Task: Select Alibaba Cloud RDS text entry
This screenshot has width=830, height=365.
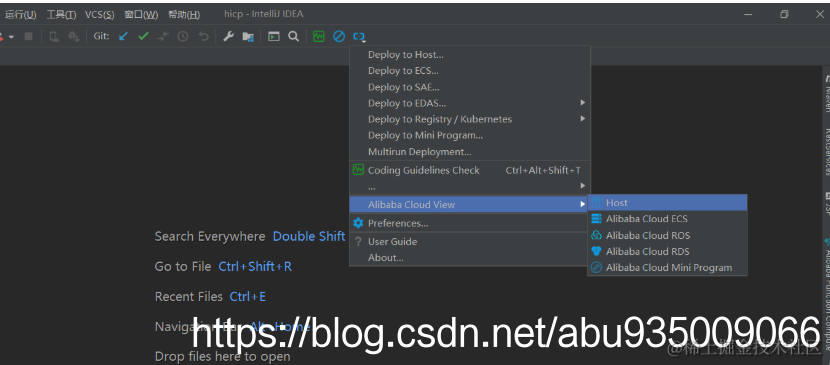Action: tap(647, 251)
